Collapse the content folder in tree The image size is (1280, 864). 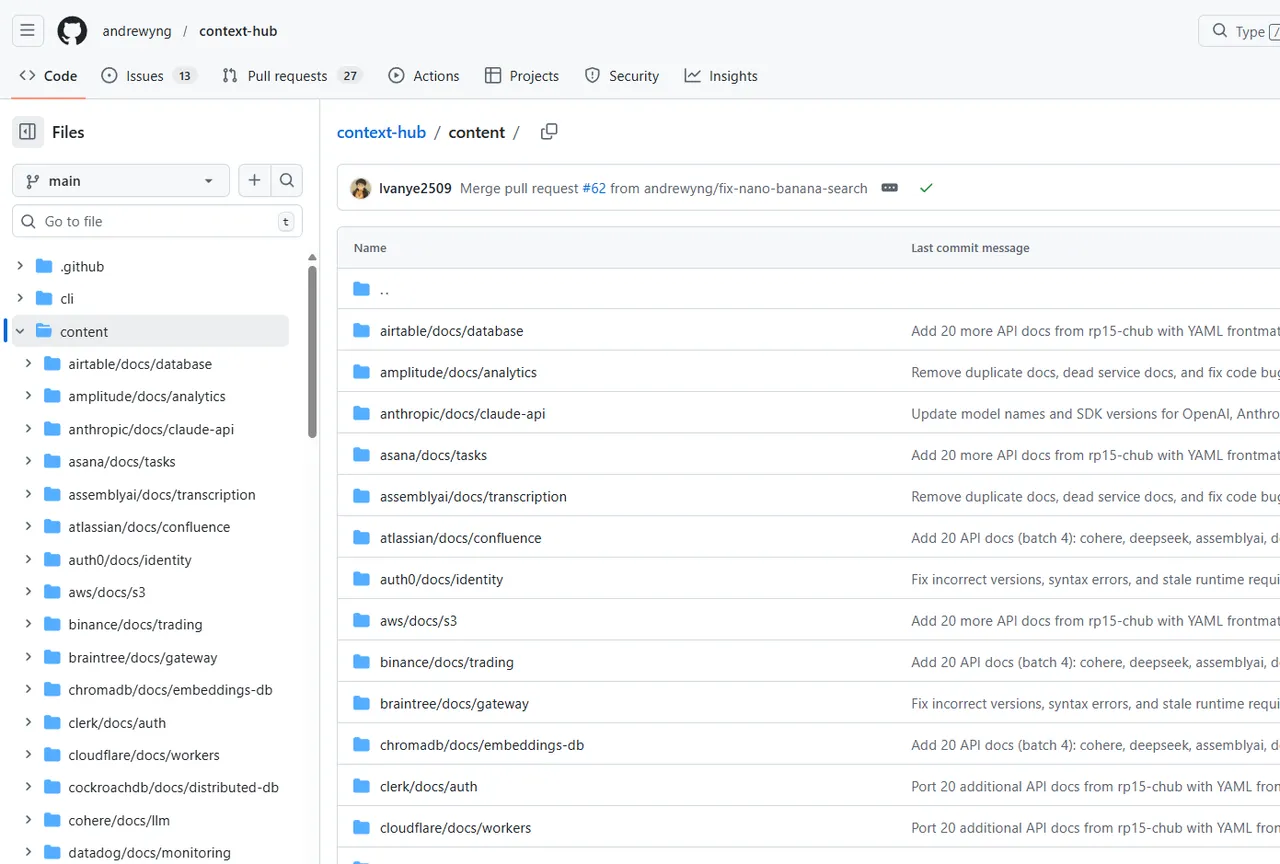point(20,331)
